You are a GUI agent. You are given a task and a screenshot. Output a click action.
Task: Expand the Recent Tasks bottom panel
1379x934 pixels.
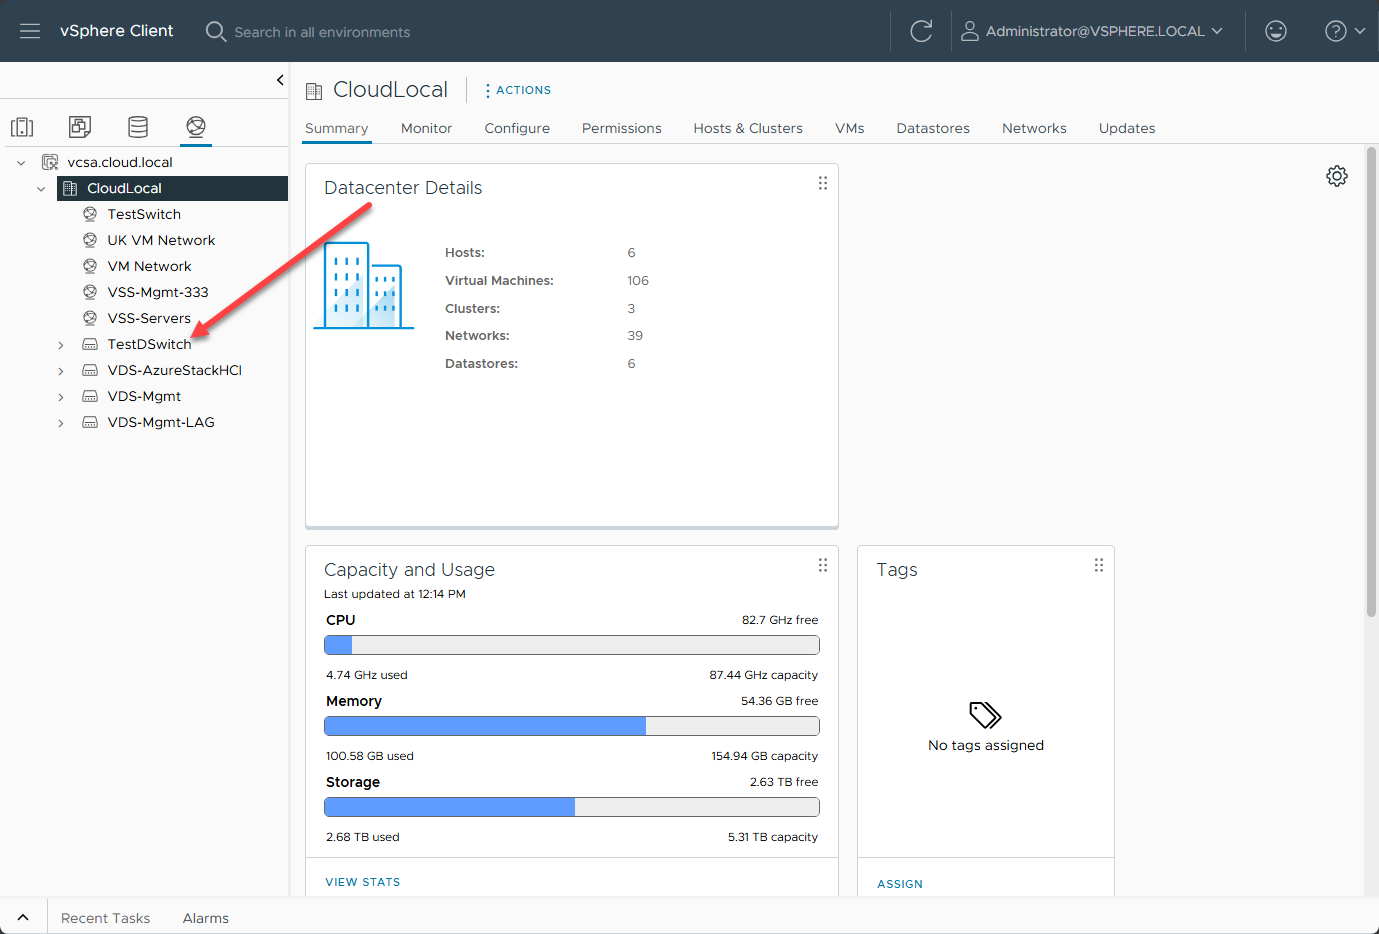tap(23, 917)
